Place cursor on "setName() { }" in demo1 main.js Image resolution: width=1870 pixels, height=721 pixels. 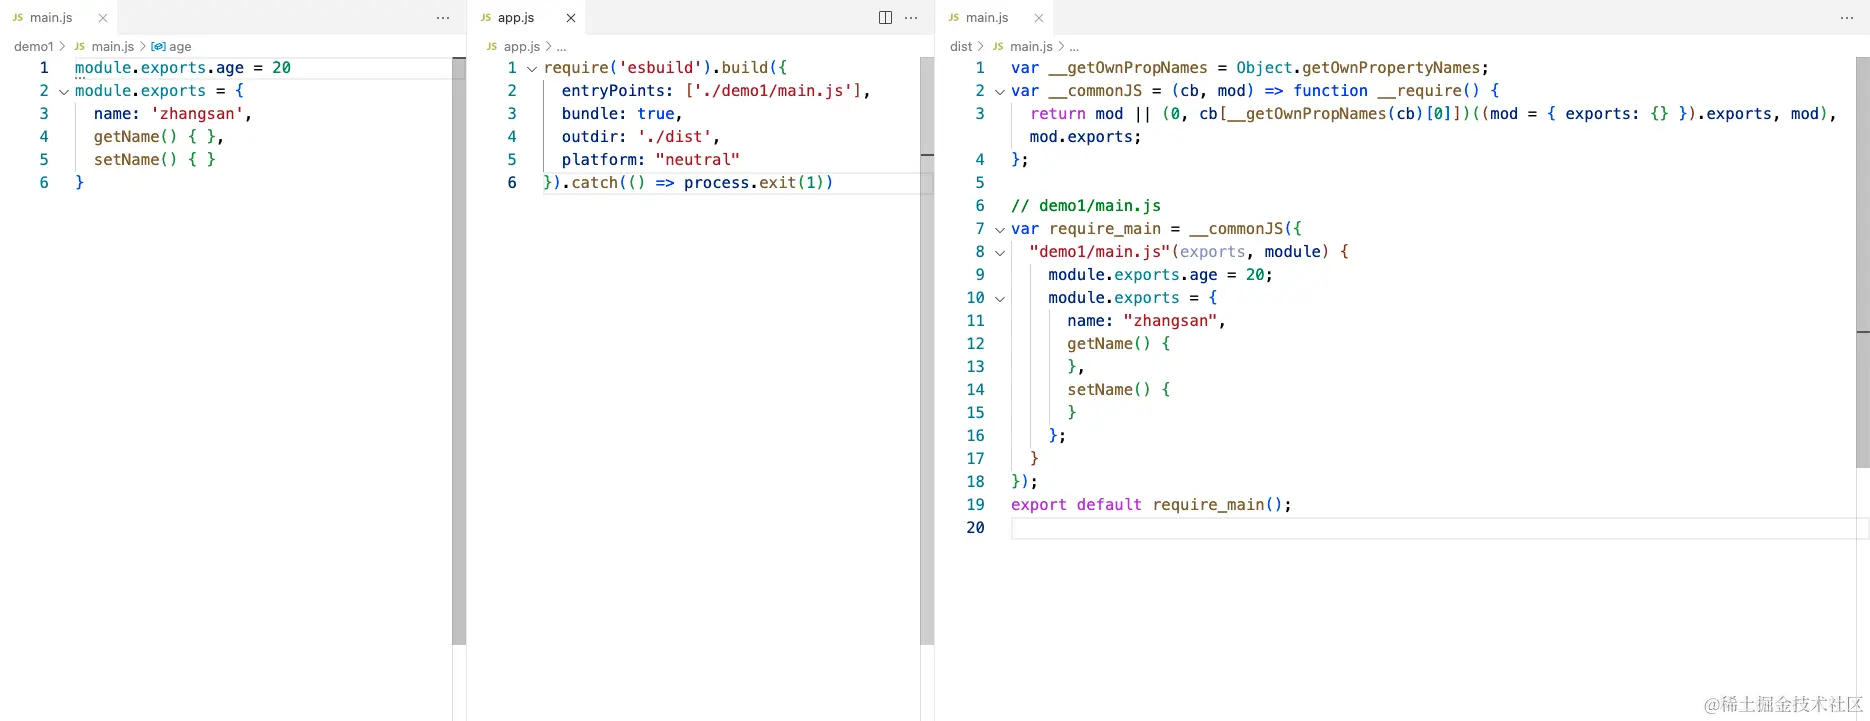[155, 160]
